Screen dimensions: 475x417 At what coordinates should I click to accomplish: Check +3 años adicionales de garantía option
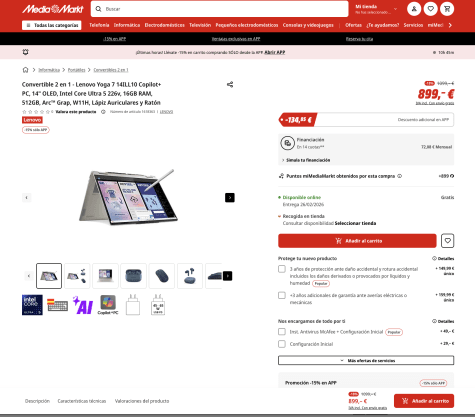(x=282, y=295)
